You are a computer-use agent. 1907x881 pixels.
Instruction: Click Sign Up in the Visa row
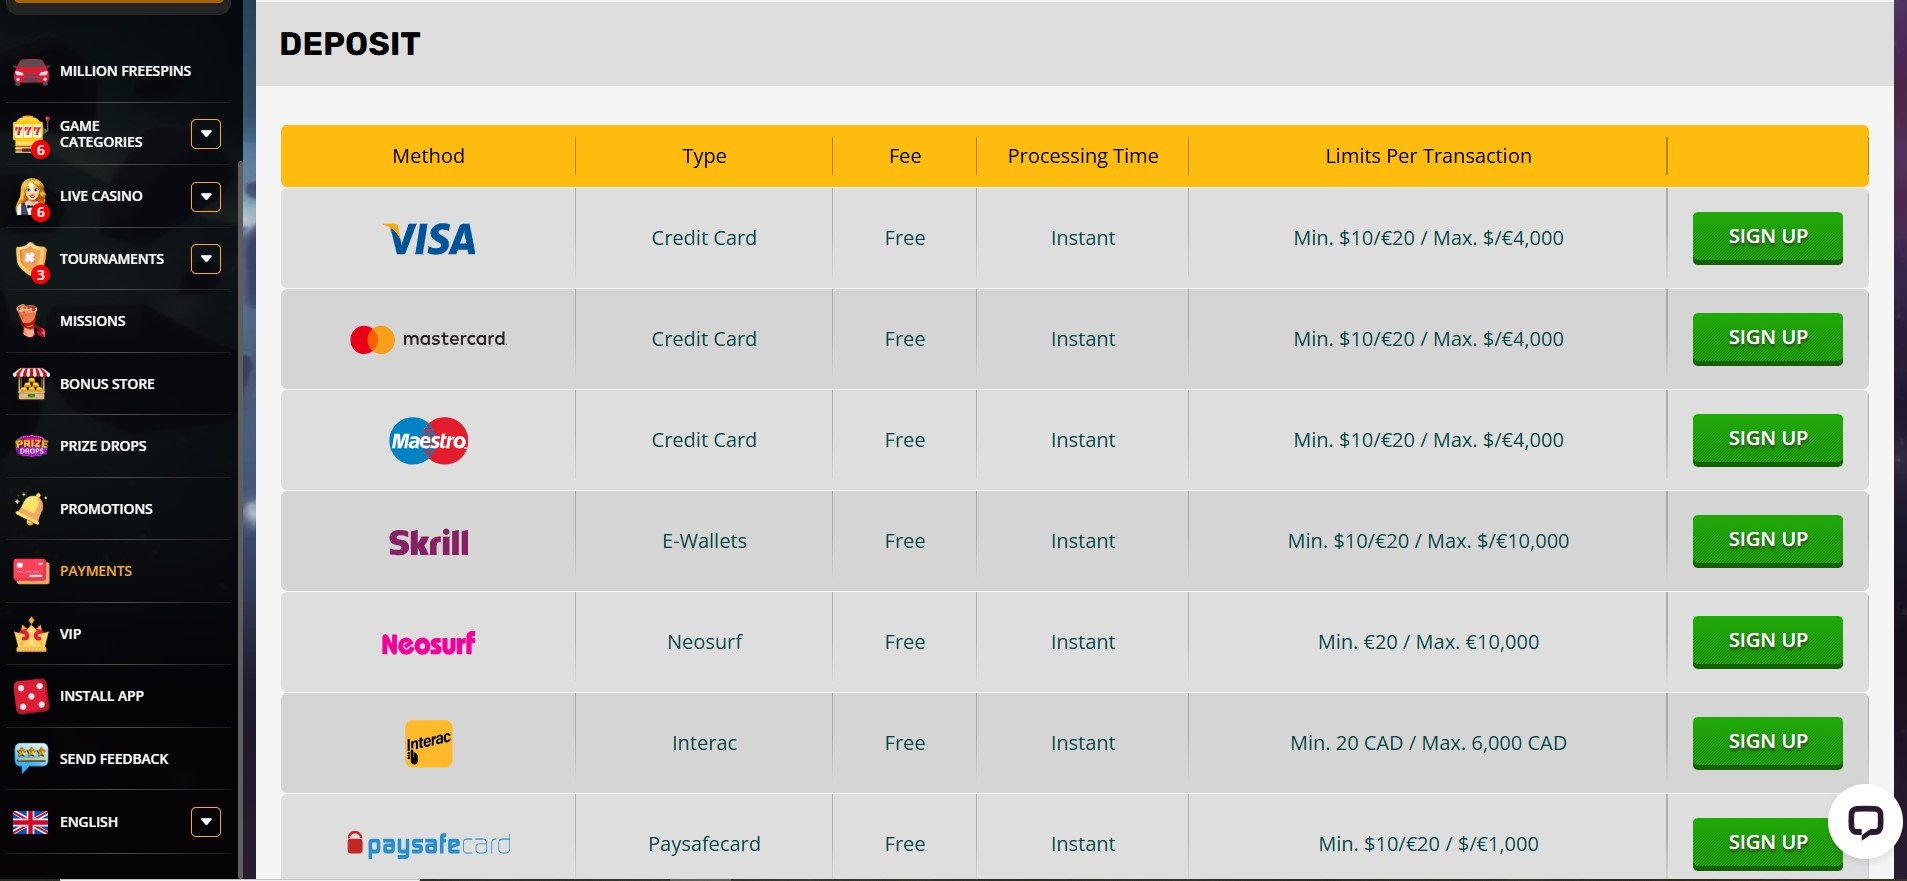(1767, 237)
